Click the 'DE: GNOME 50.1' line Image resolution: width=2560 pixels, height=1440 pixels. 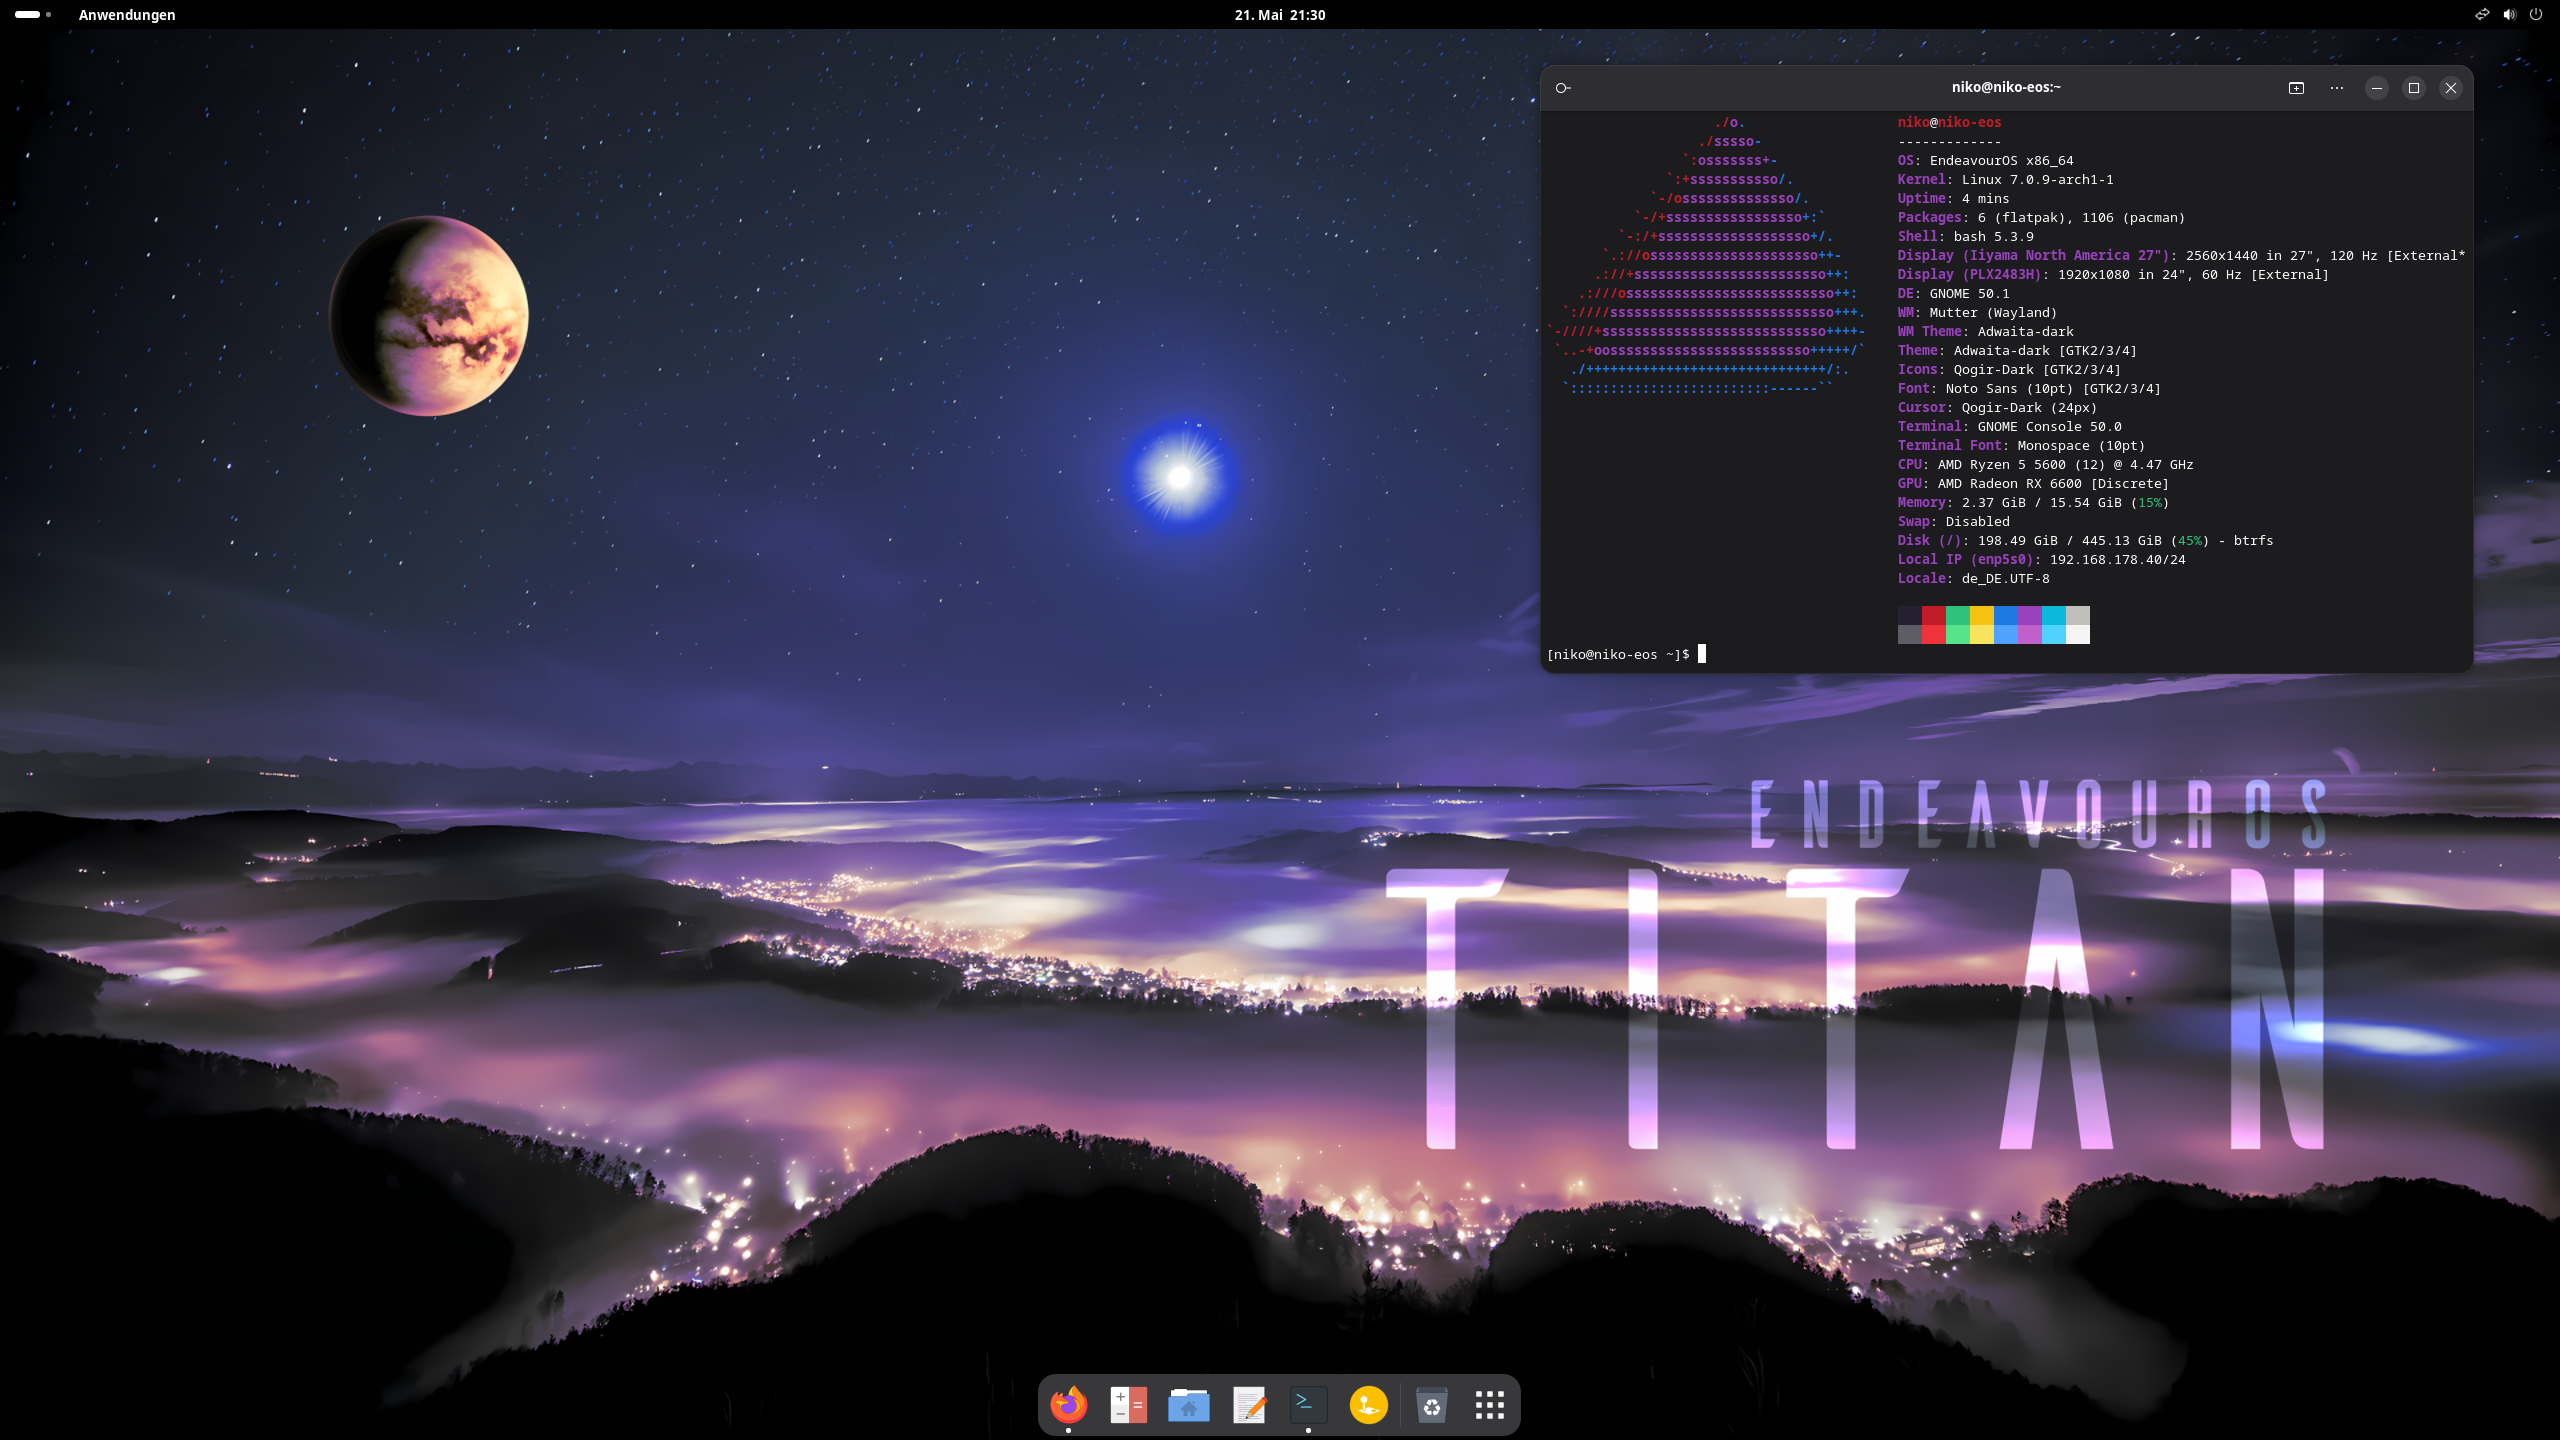1954,294
